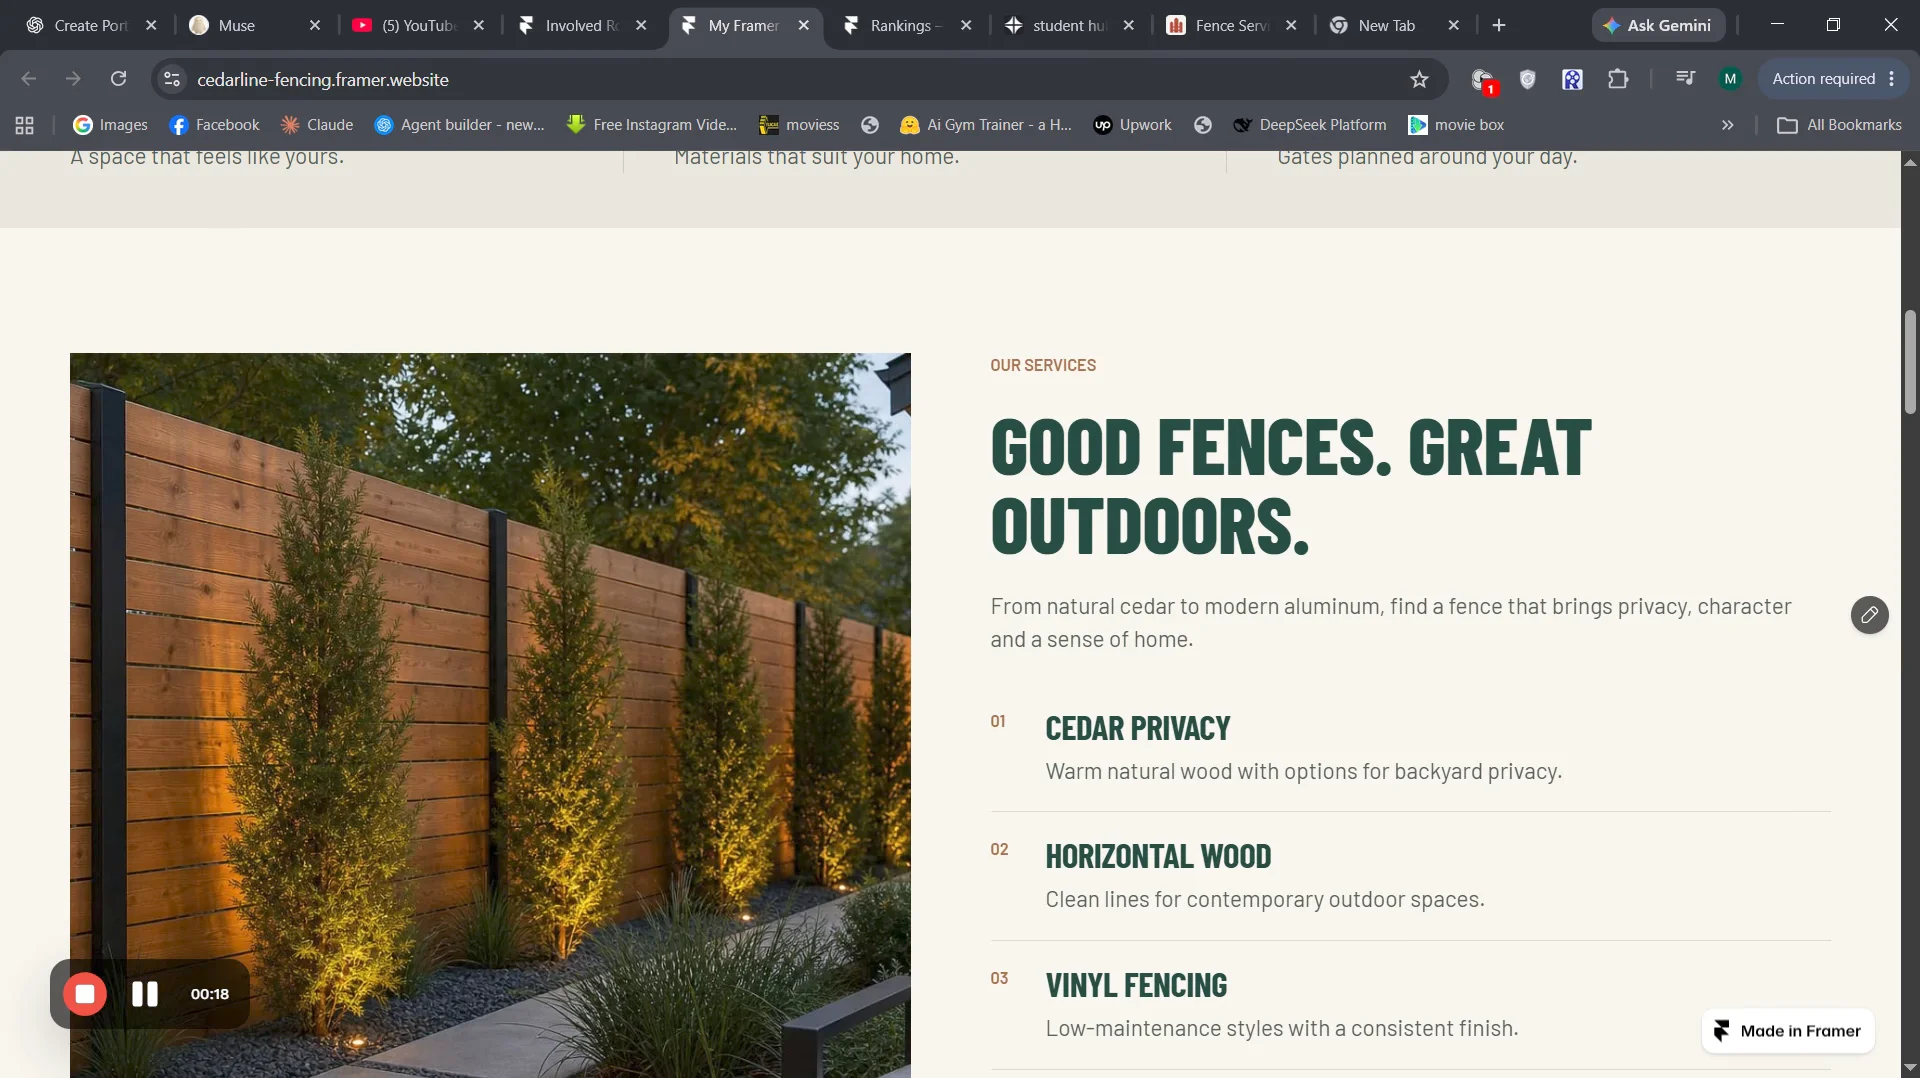Open a new tab with plus button
The image size is (1920, 1078).
click(1498, 25)
